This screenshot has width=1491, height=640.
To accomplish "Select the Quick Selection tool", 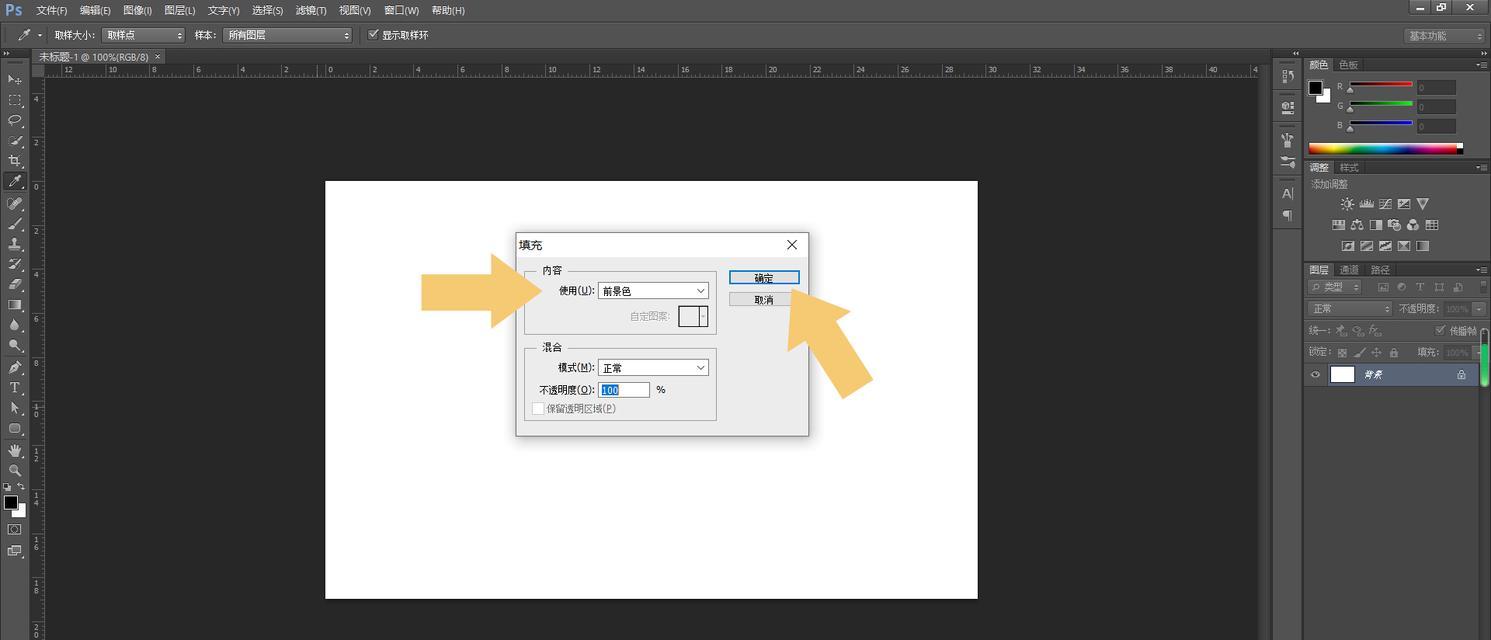I will coord(15,141).
